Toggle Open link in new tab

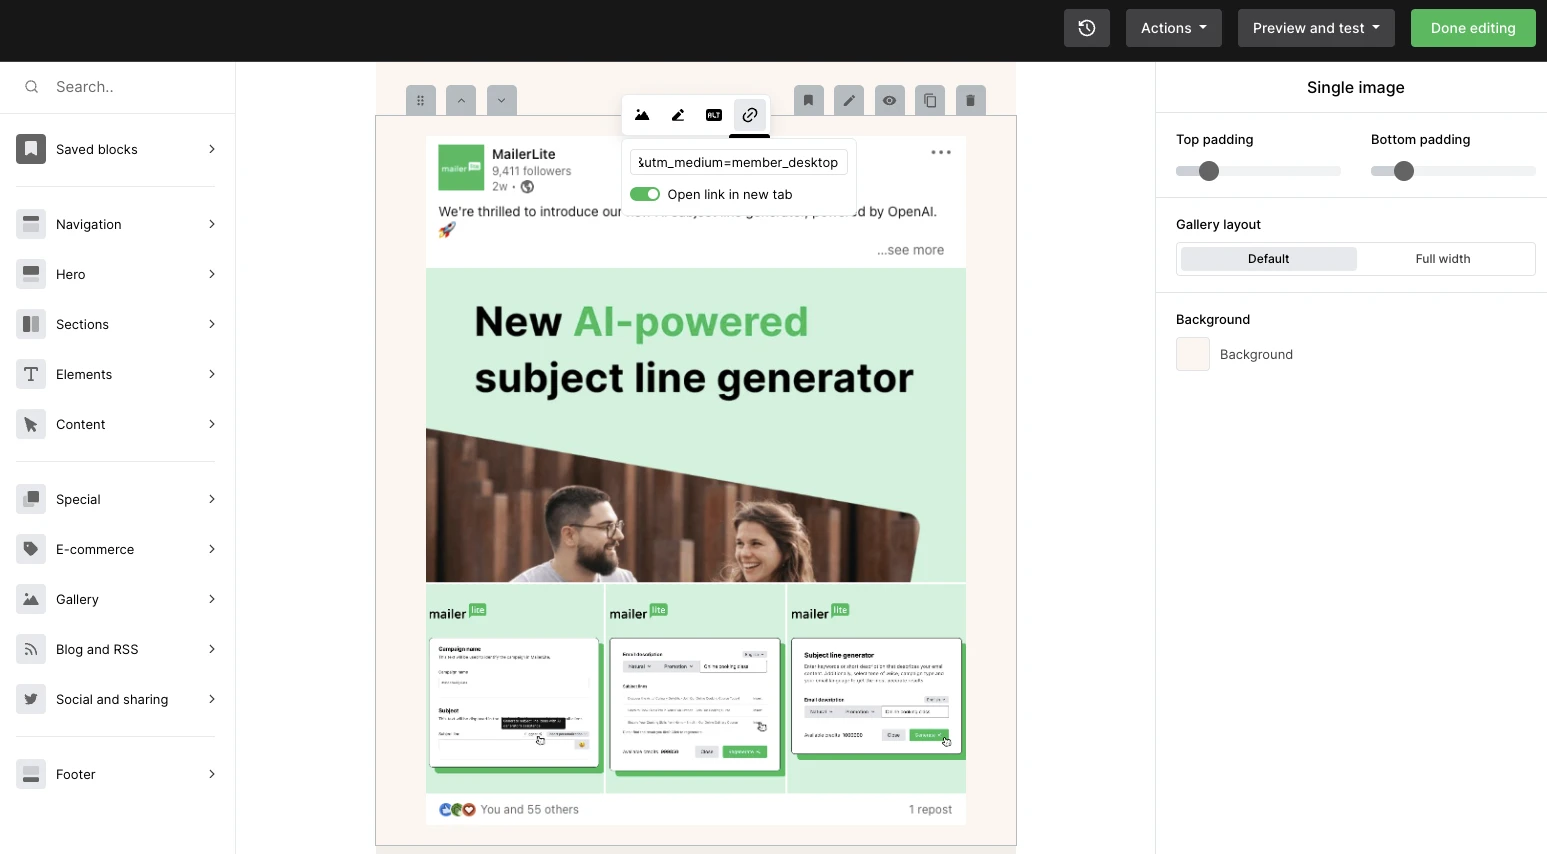[x=645, y=194]
